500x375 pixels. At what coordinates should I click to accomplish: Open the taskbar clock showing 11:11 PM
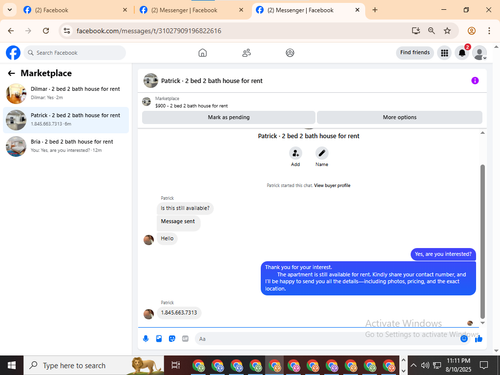(x=458, y=365)
